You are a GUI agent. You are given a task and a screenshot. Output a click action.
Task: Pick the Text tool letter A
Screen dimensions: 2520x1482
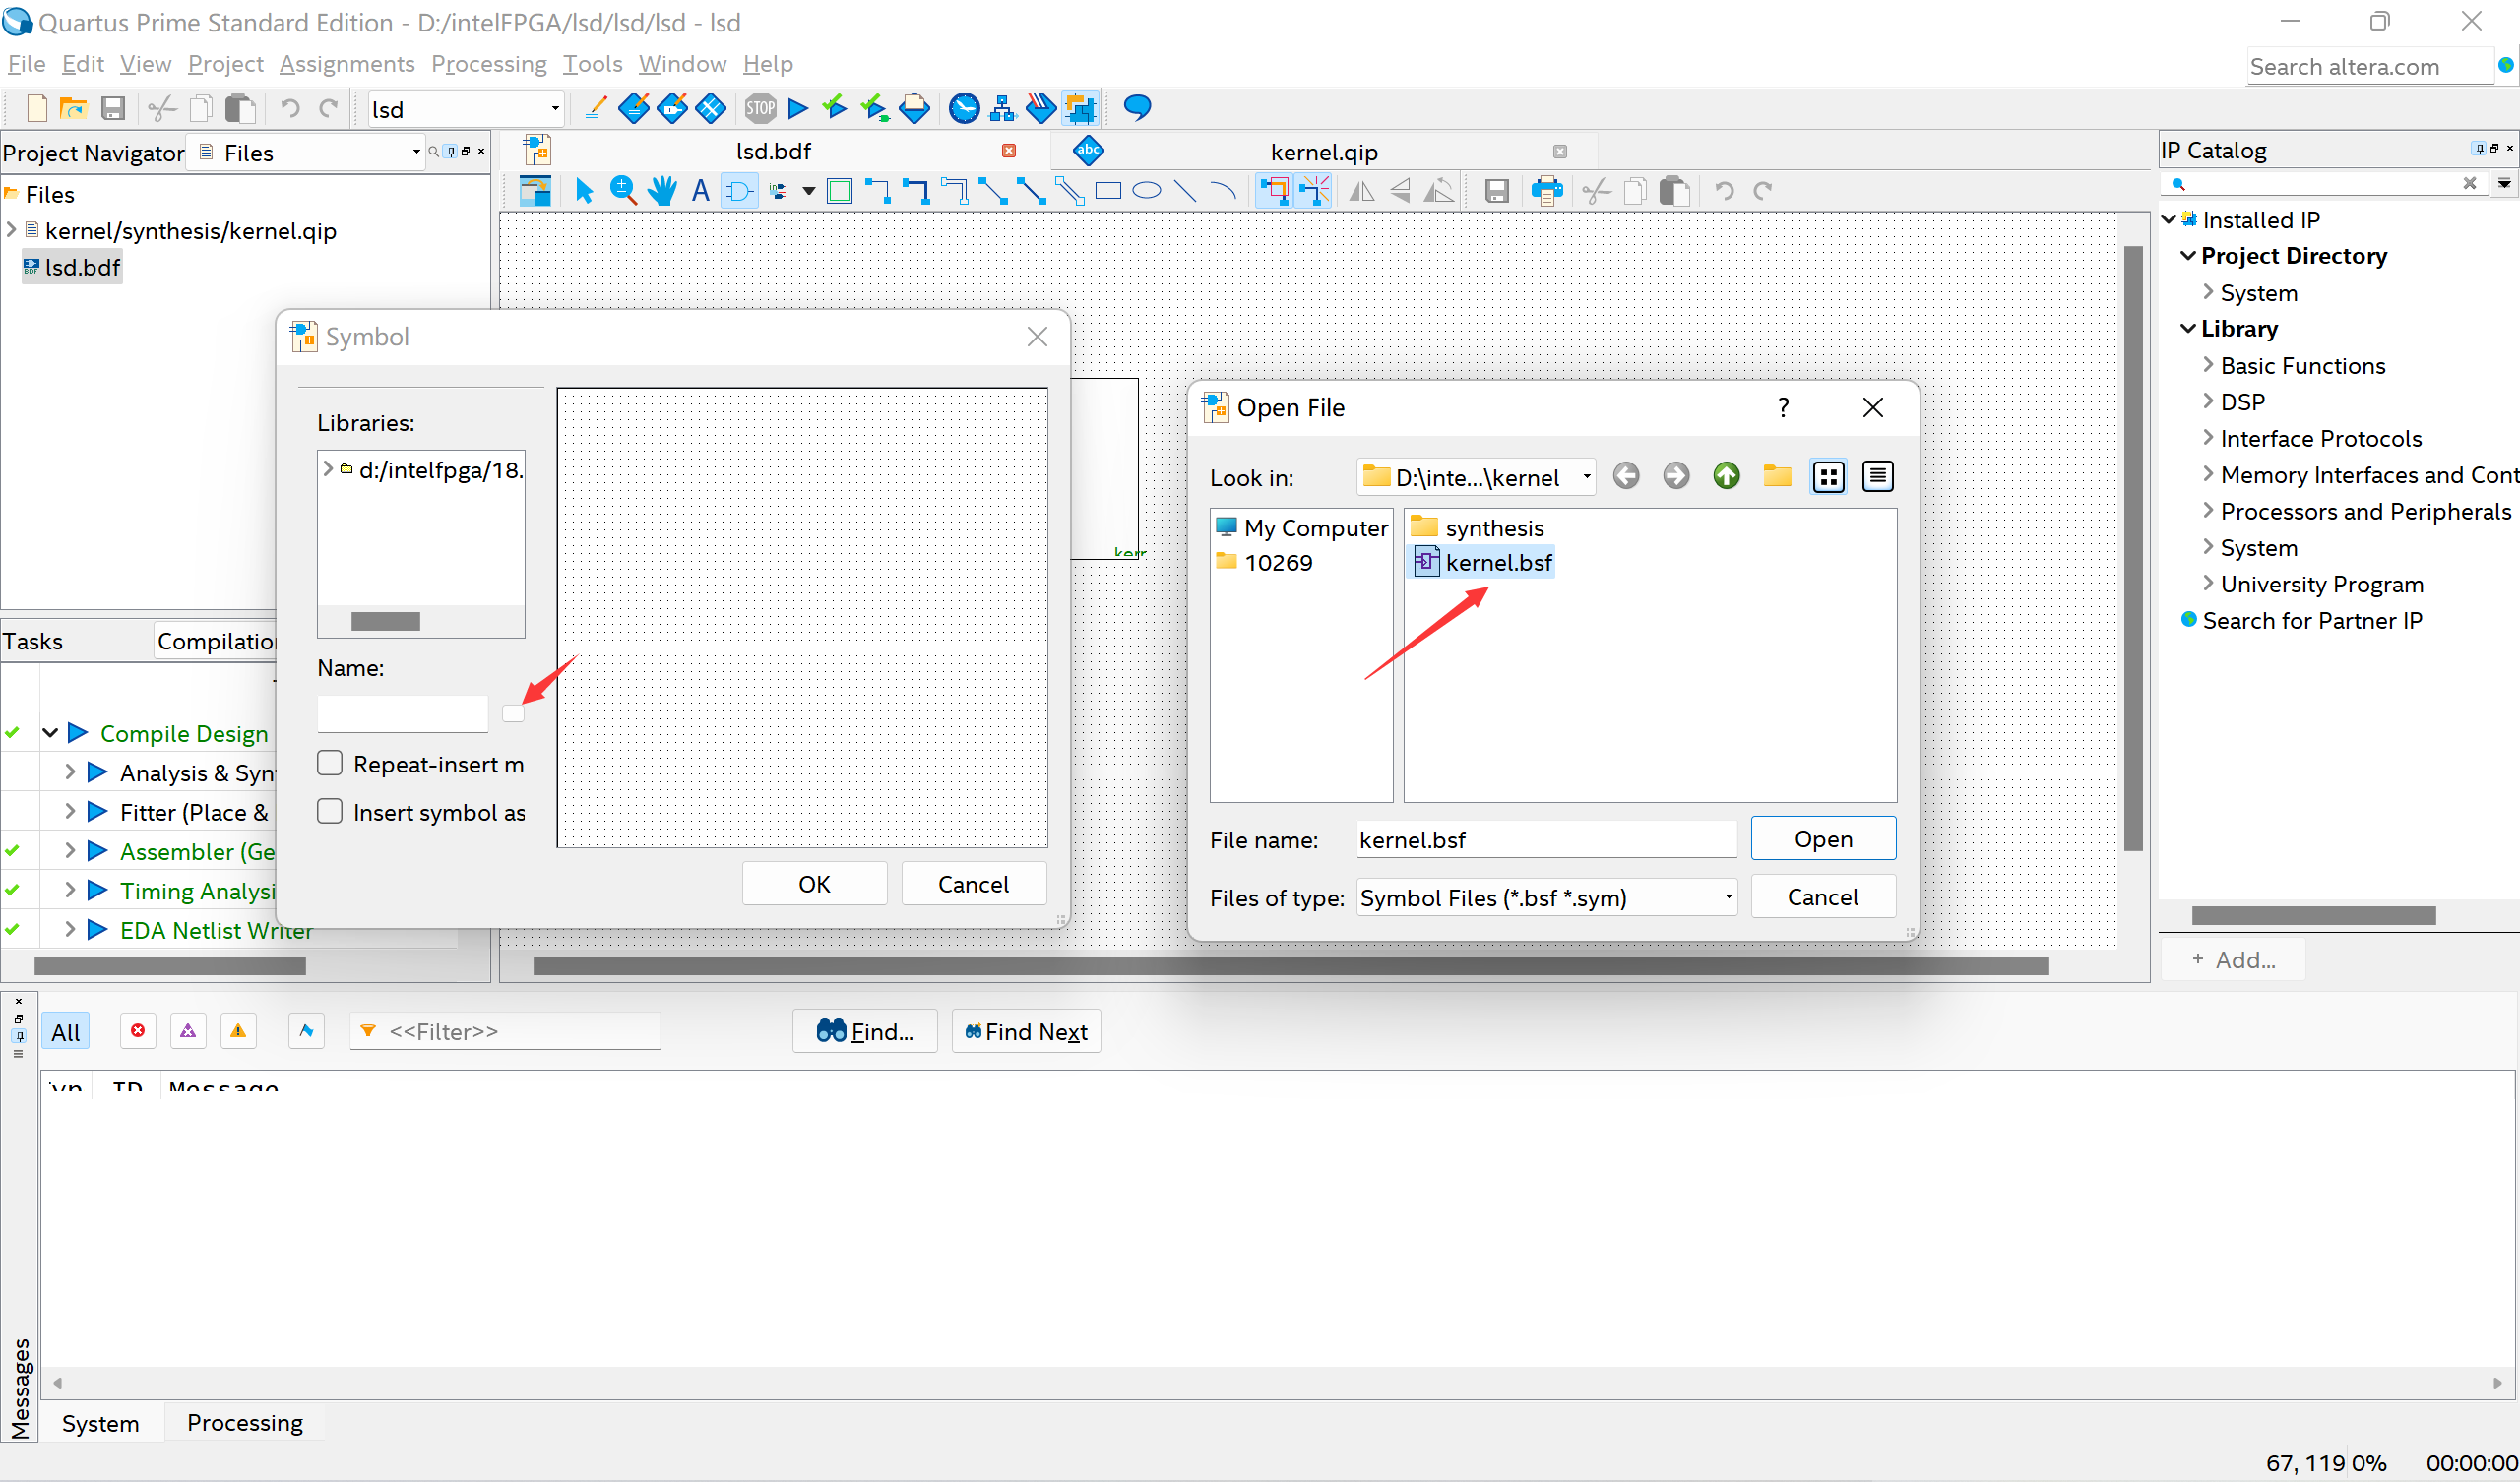700,190
